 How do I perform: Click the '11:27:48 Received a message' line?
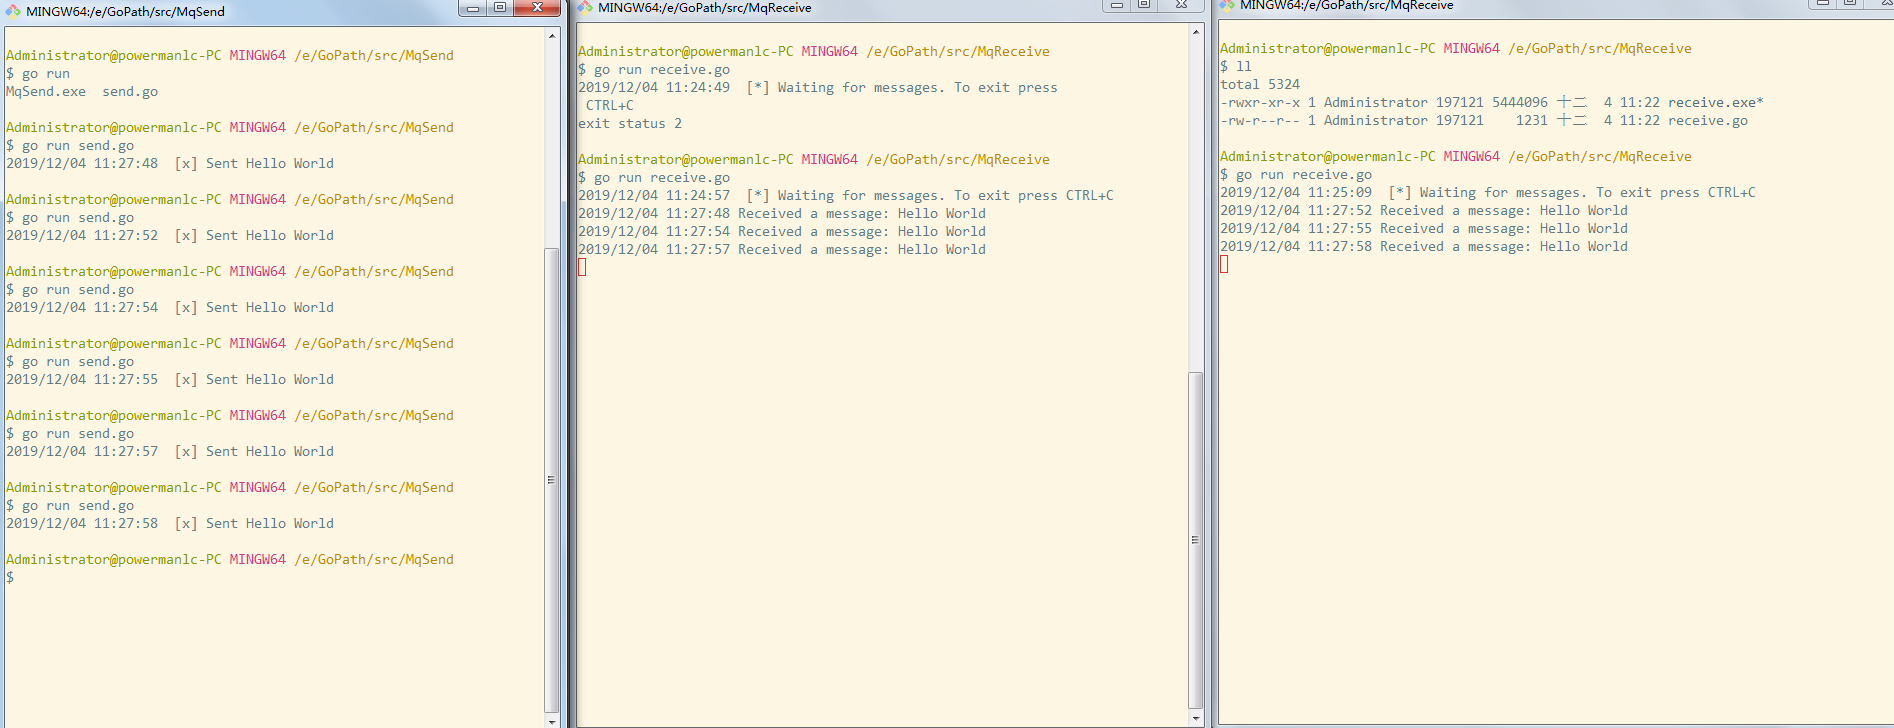point(782,213)
